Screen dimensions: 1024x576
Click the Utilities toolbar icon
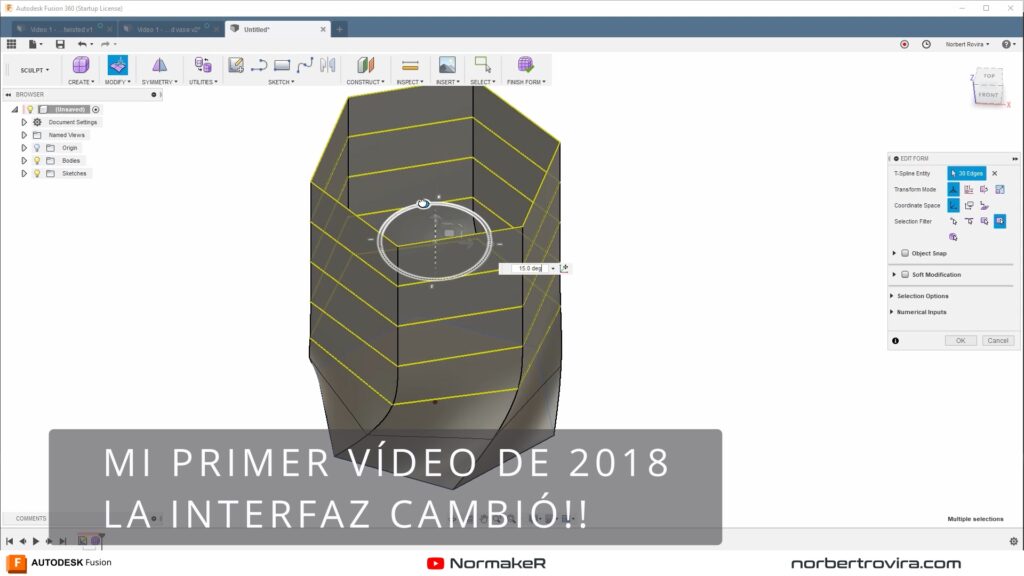point(203,65)
